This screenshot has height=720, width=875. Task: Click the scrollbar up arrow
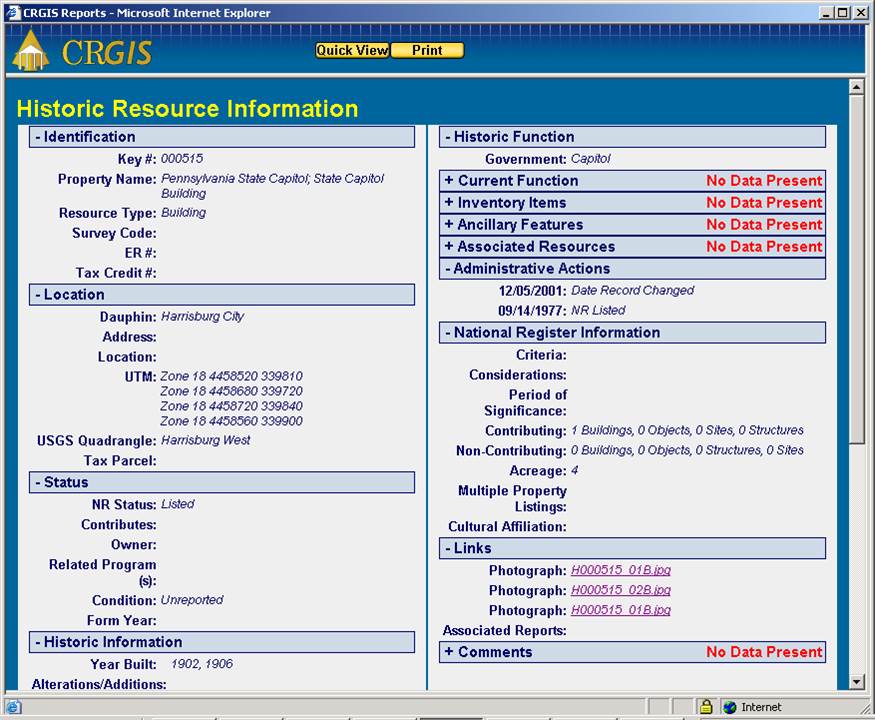point(857,87)
